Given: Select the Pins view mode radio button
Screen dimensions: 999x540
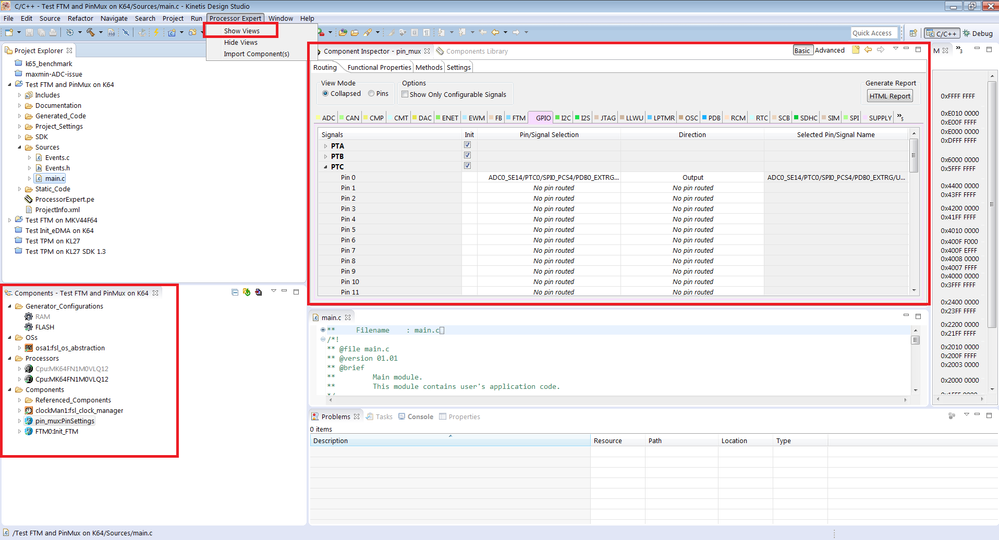Looking at the screenshot, I should (371, 94).
